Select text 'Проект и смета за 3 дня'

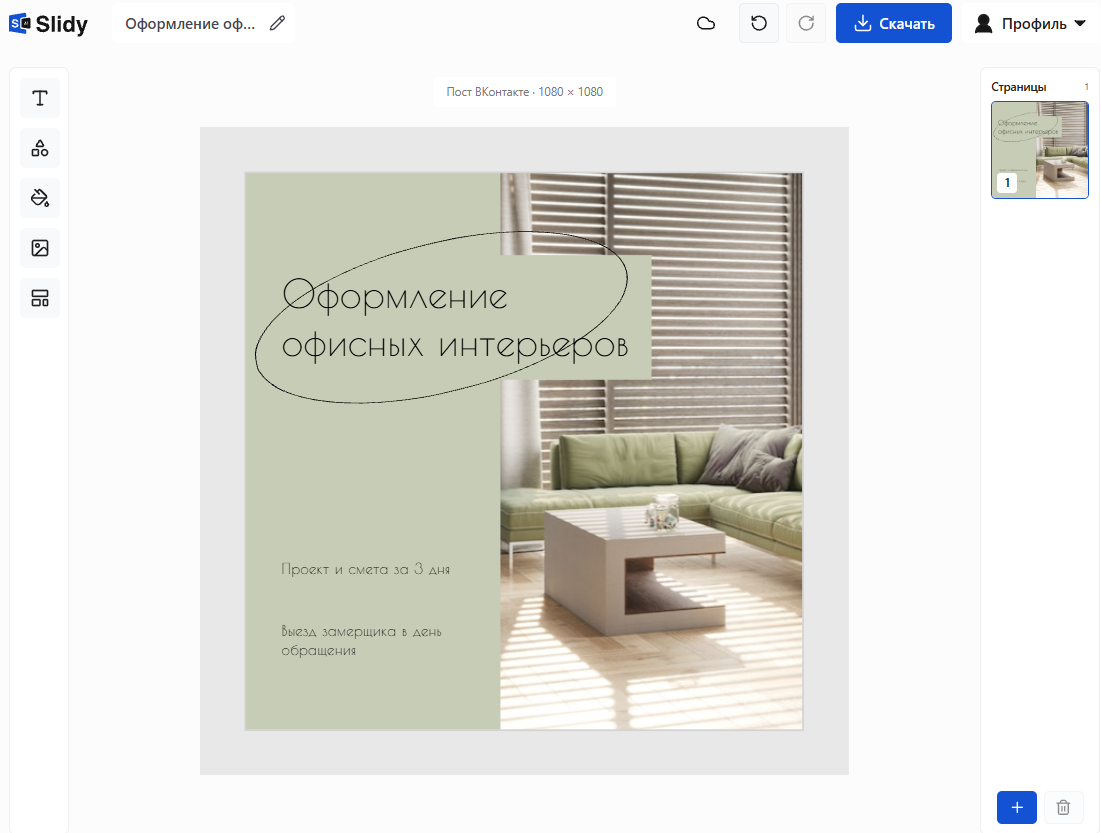(x=365, y=570)
